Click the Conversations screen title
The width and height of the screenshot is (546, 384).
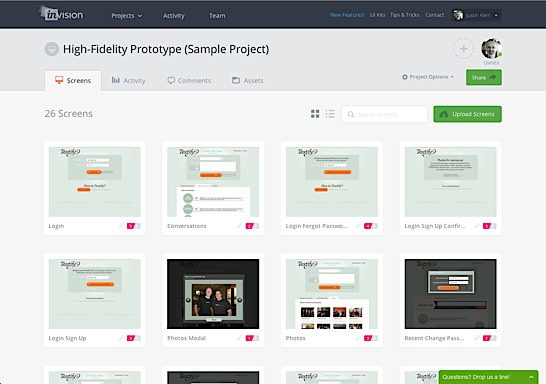click(x=187, y=226)
